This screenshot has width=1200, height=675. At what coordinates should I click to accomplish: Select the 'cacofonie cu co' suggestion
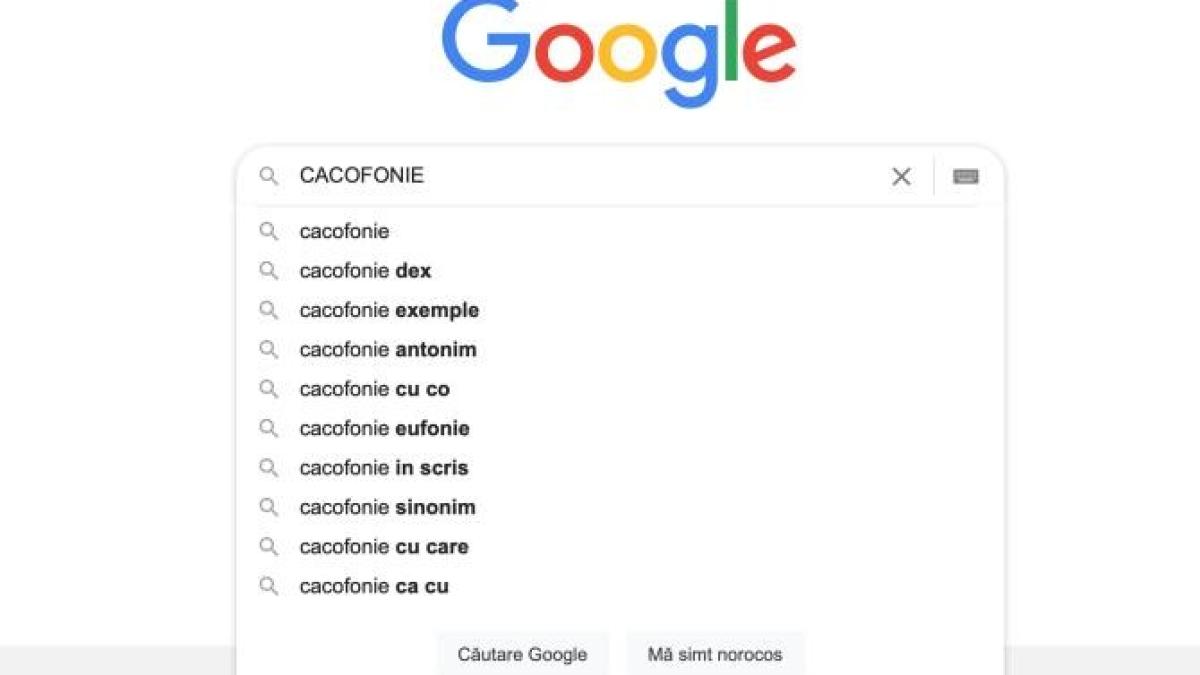click(375, 389)
